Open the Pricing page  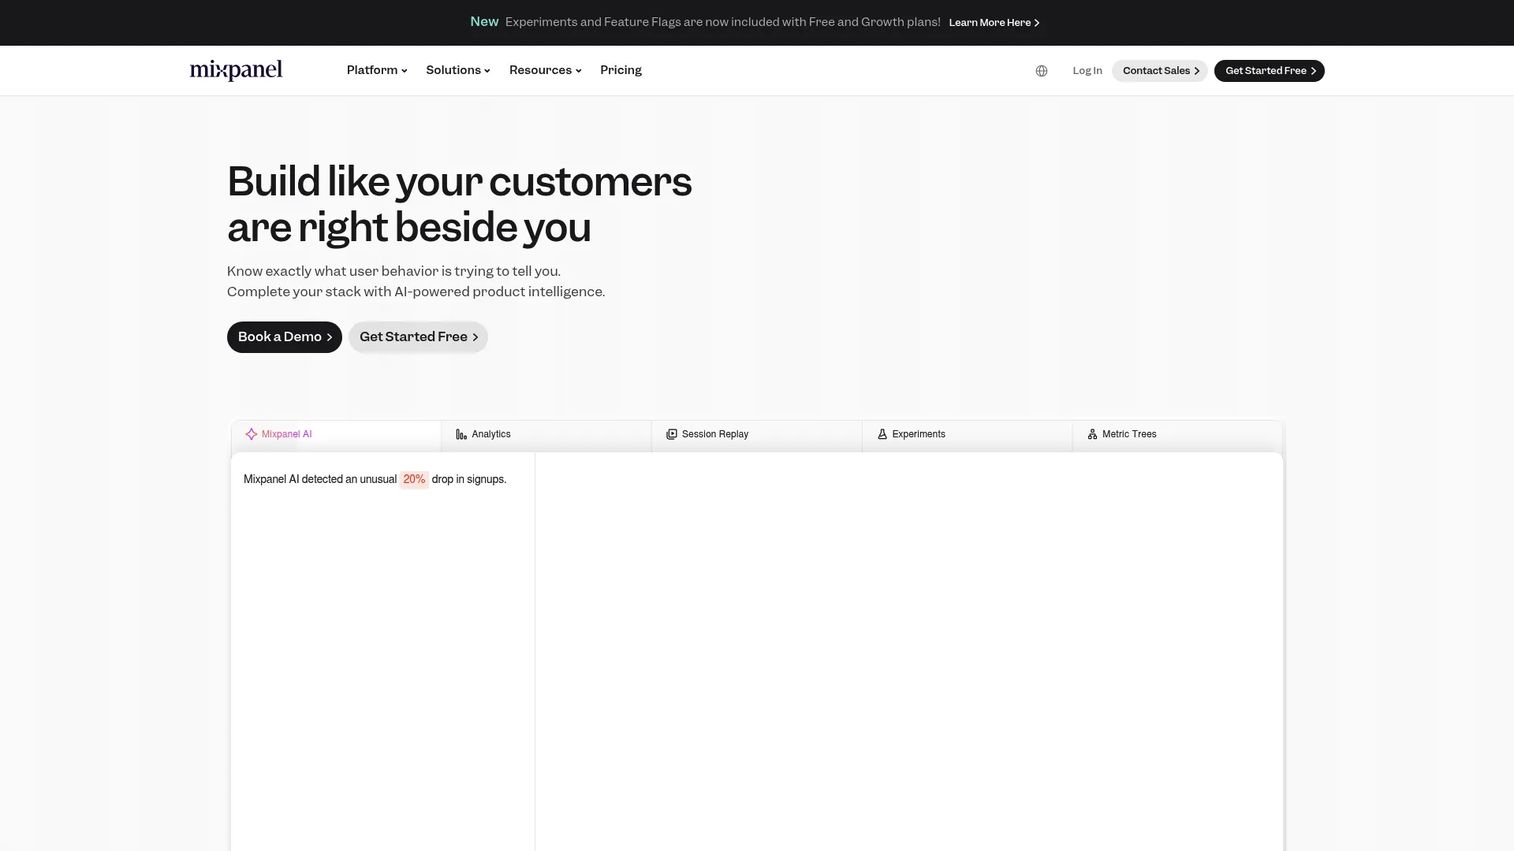[621, 70]
